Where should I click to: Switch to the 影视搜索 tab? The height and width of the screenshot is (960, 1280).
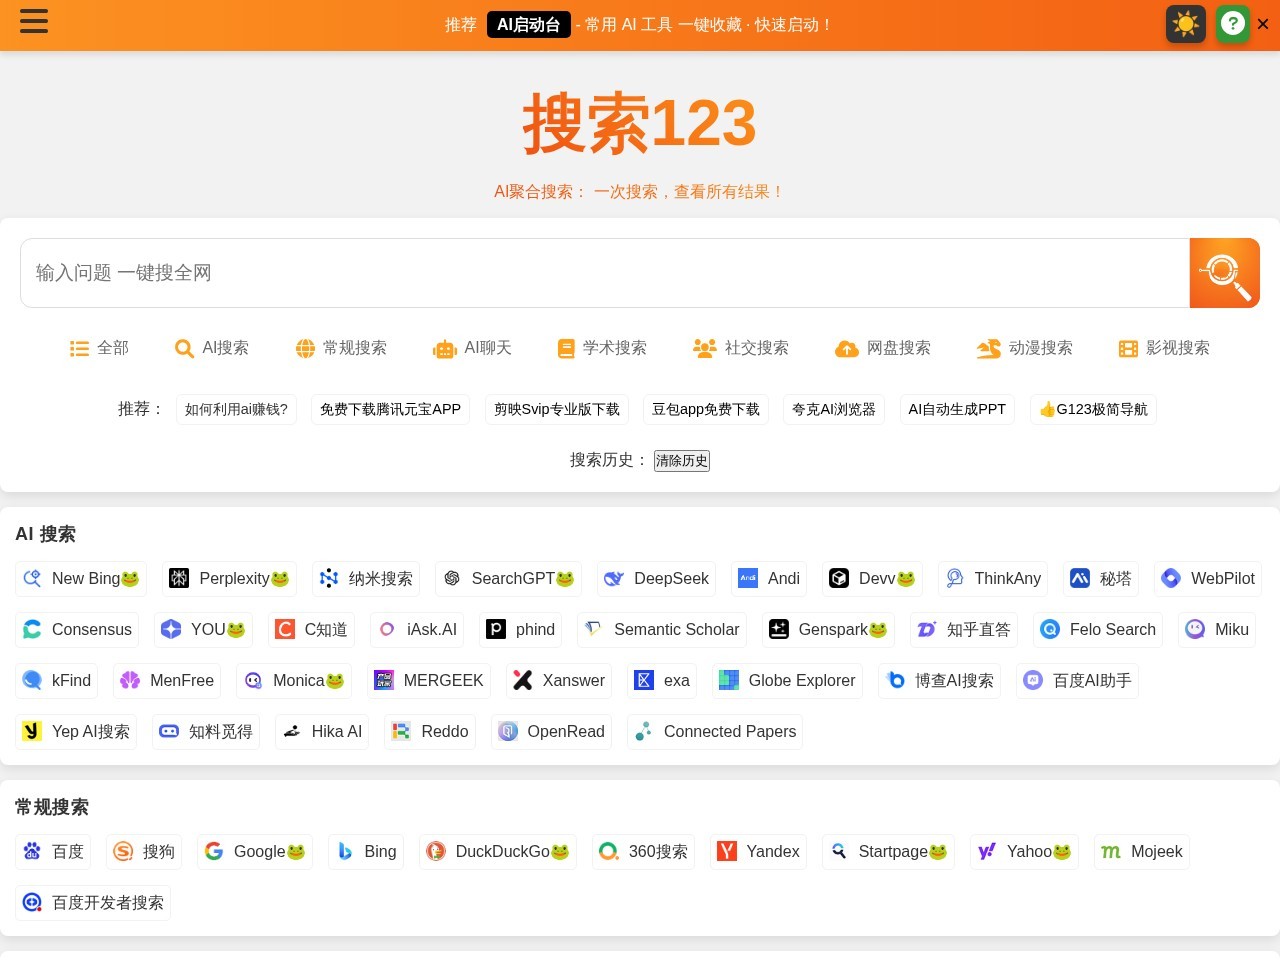click(1164, 348)
